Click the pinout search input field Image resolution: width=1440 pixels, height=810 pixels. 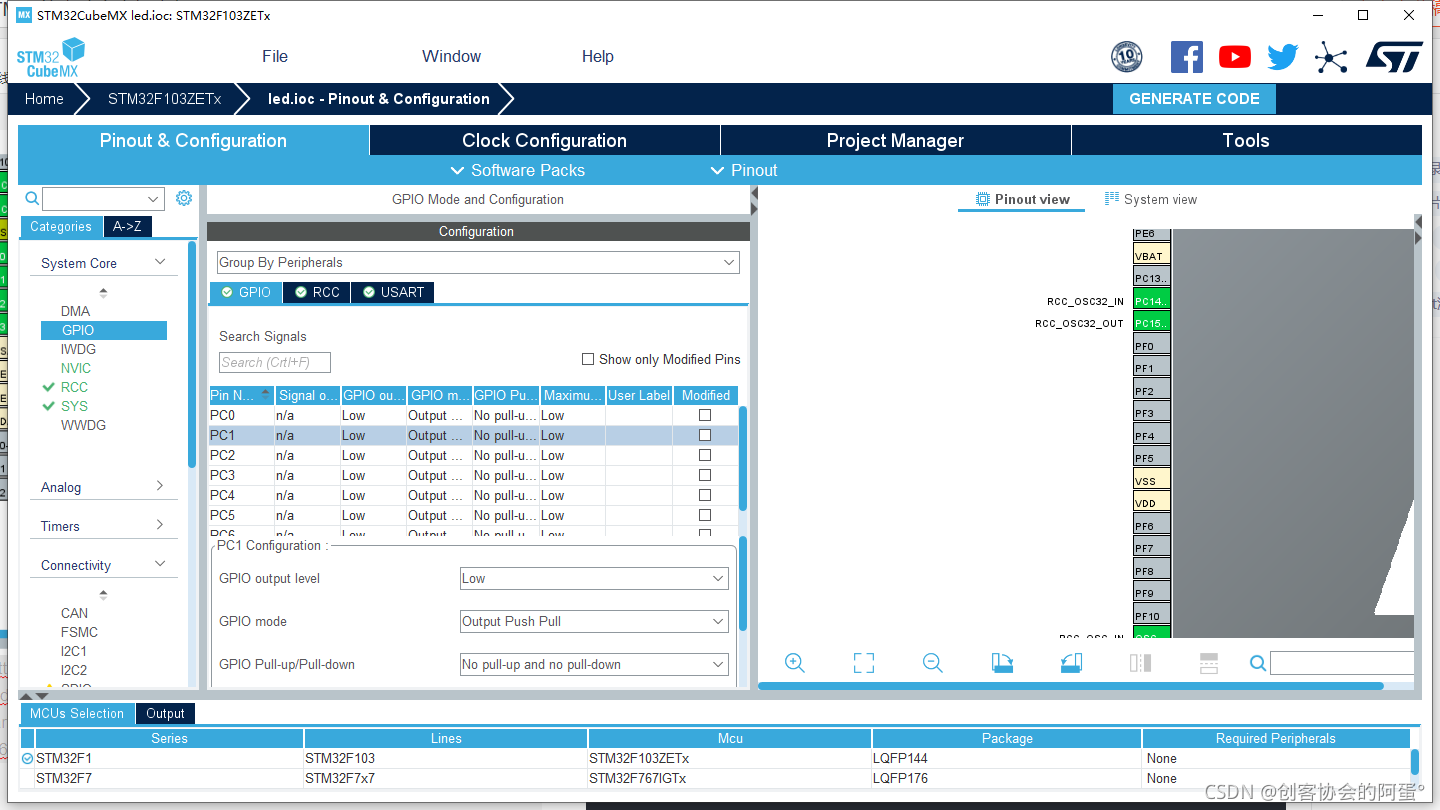1343,663
